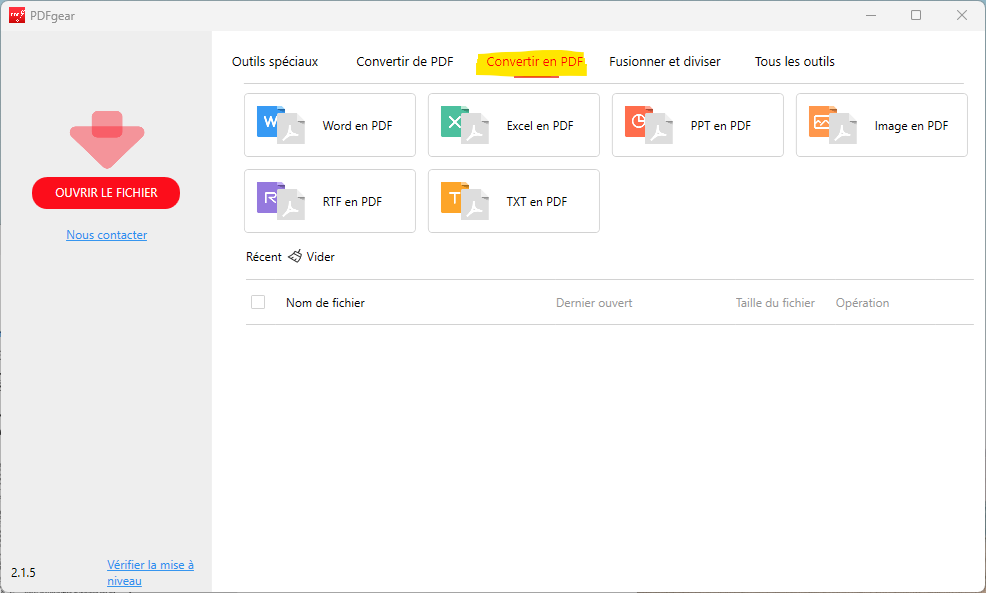Close the PDFgear window
This screenshot has height=593, width=986.
click(x=961, y=15)
